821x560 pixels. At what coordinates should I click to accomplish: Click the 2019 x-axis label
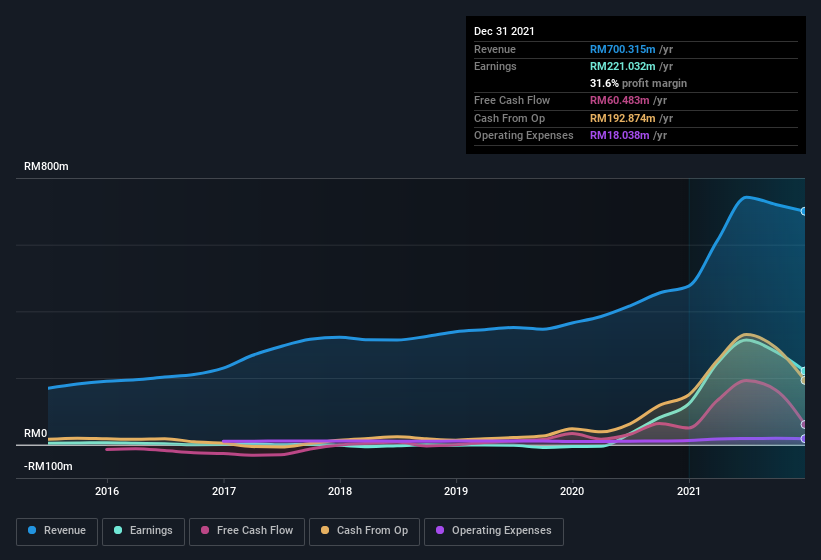pos(456,491)
